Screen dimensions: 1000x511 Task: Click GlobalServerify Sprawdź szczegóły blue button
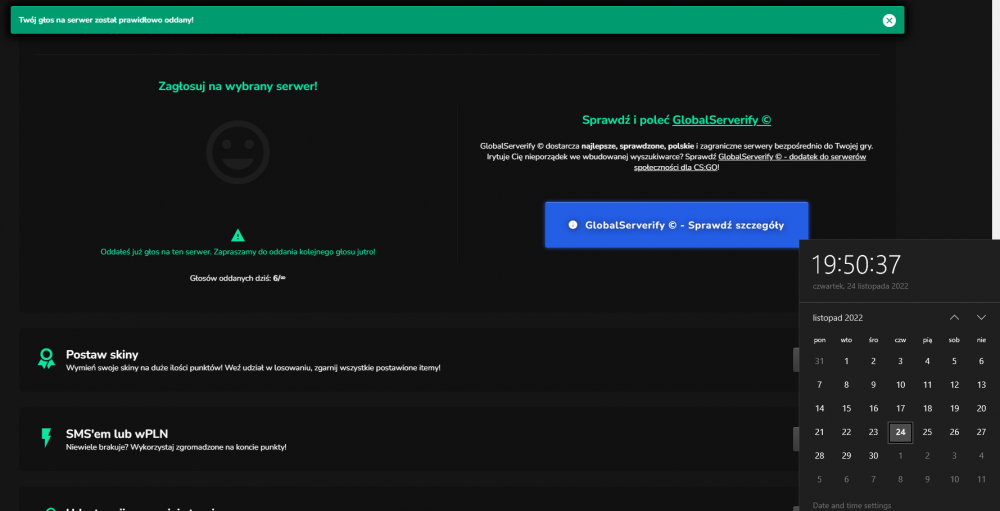[677, 225]
